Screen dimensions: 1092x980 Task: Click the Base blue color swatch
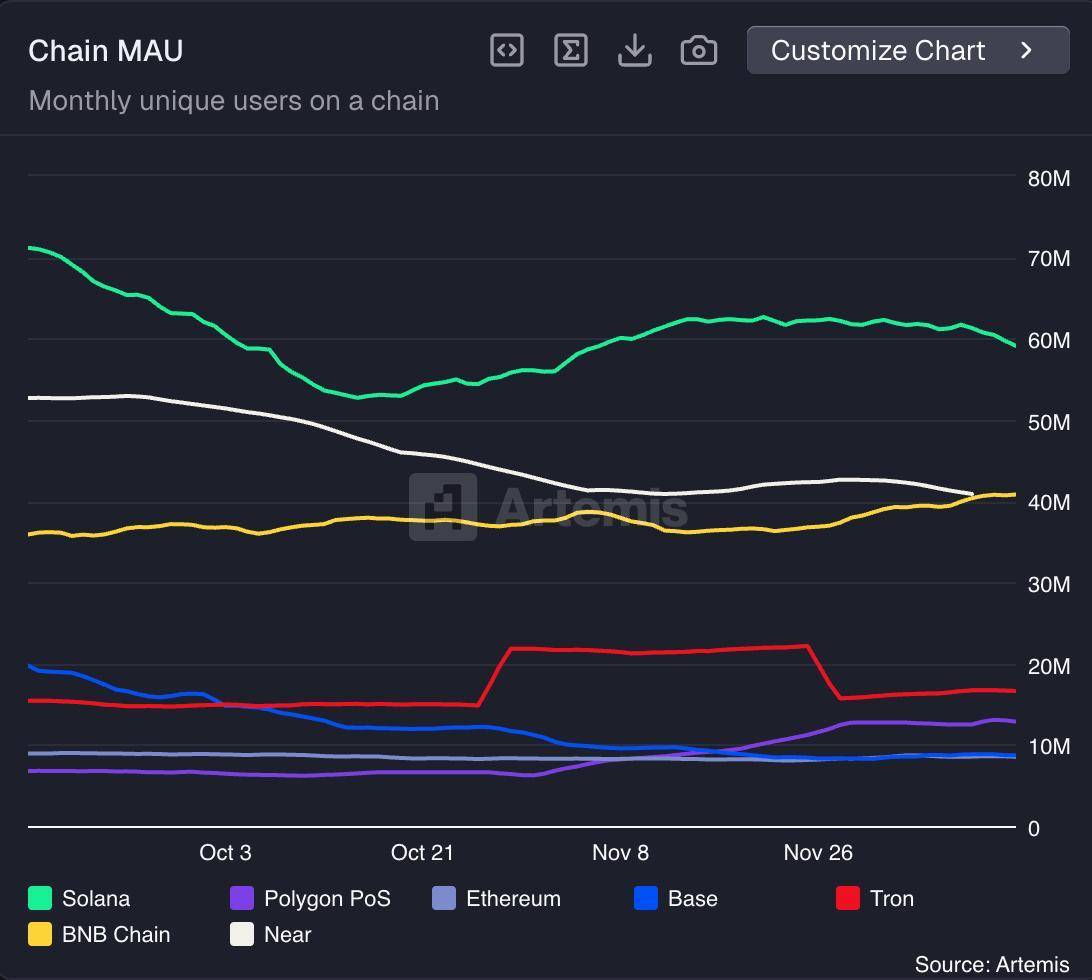(646, 898)
